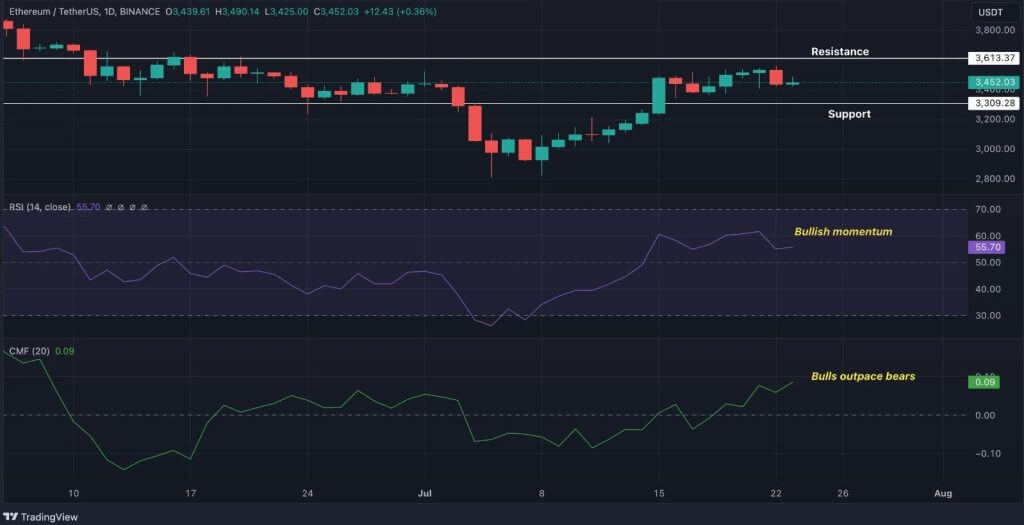This screenshot has width=1024, height=525.
Task: Click the high price H3,490.14 value
Action: pos(236,12)
